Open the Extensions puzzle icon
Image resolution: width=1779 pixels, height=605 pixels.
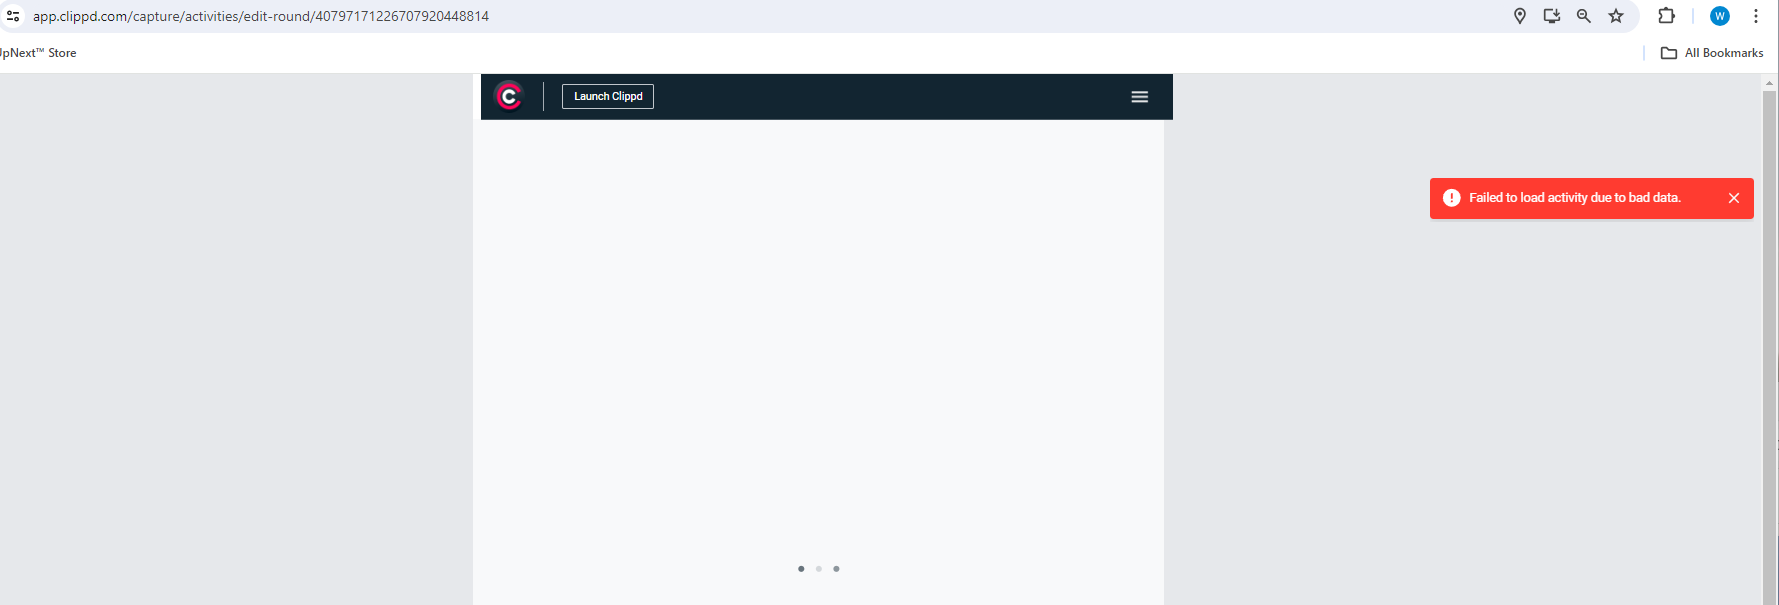tap(1666, 16)
